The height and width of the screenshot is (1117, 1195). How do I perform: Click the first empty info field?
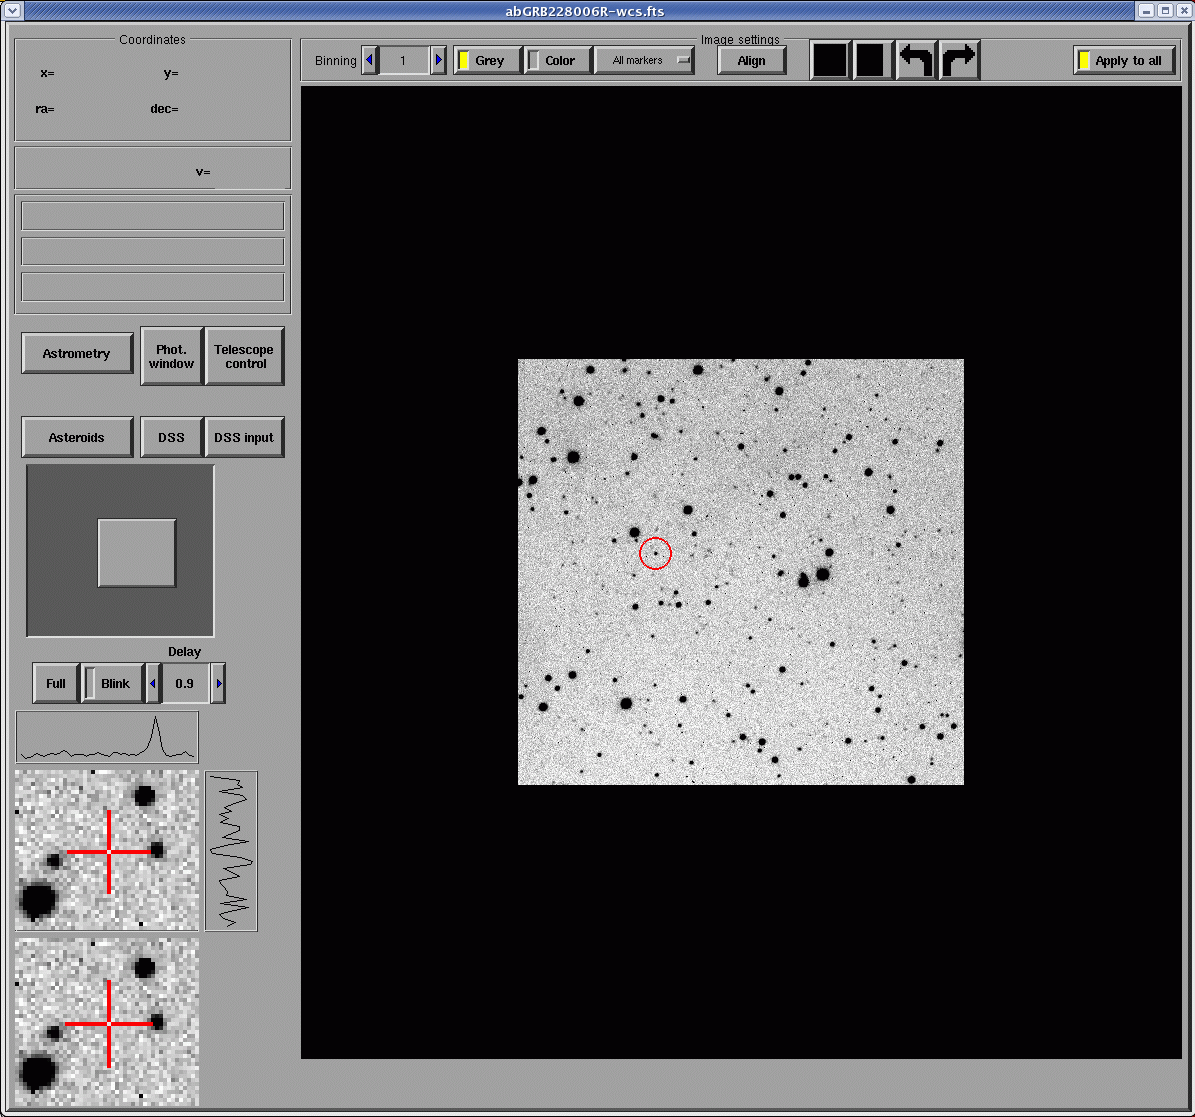click(153, 216)
